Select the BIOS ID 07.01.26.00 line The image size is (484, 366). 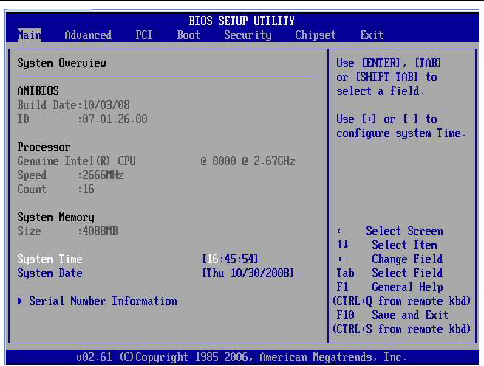[82, 119]
